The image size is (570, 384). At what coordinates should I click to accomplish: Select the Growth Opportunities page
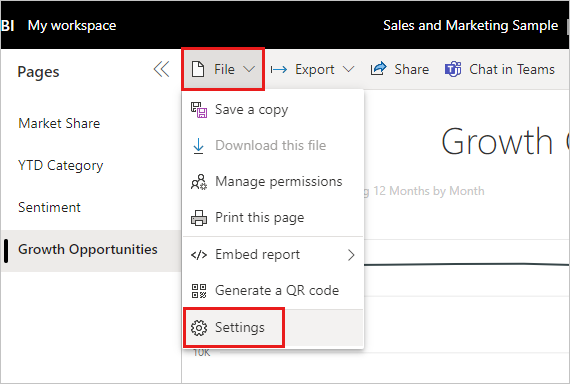pyautogui.click(x=91, y=250)
